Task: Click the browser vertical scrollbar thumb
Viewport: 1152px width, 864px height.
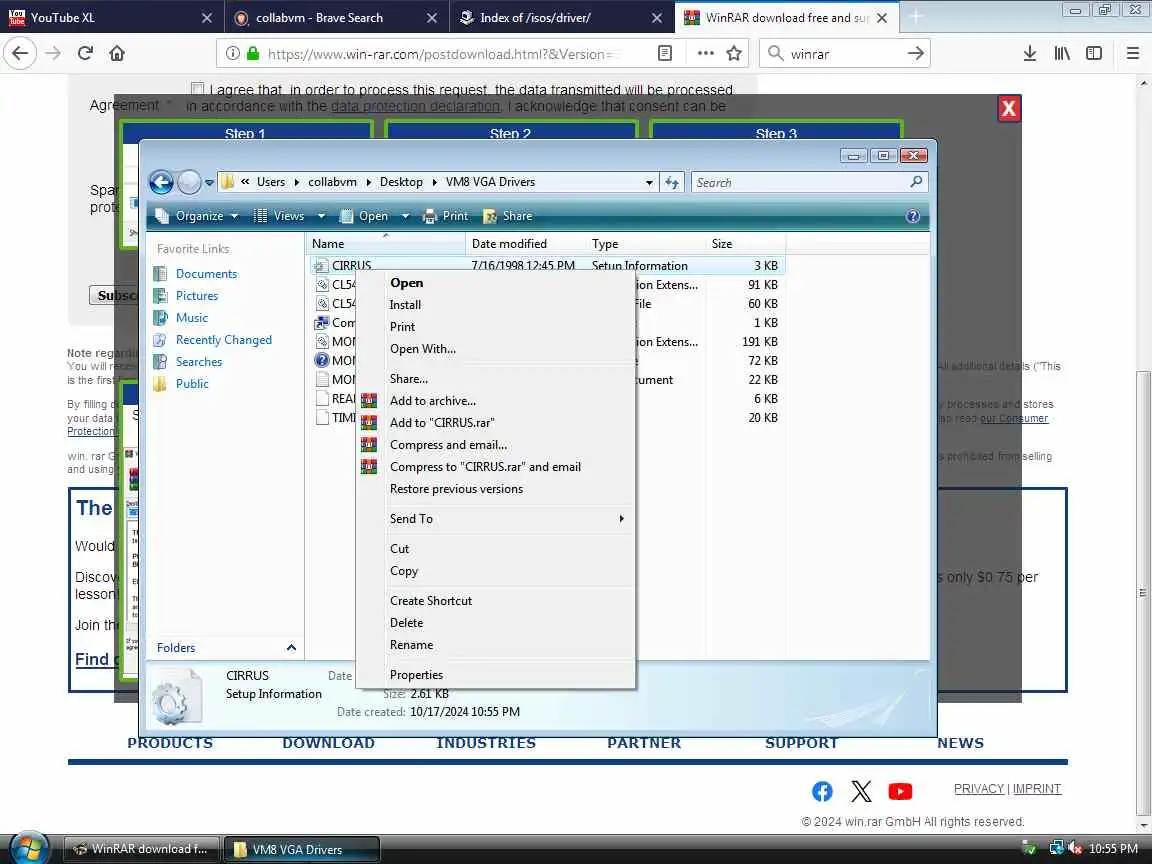Action: 1142,593
